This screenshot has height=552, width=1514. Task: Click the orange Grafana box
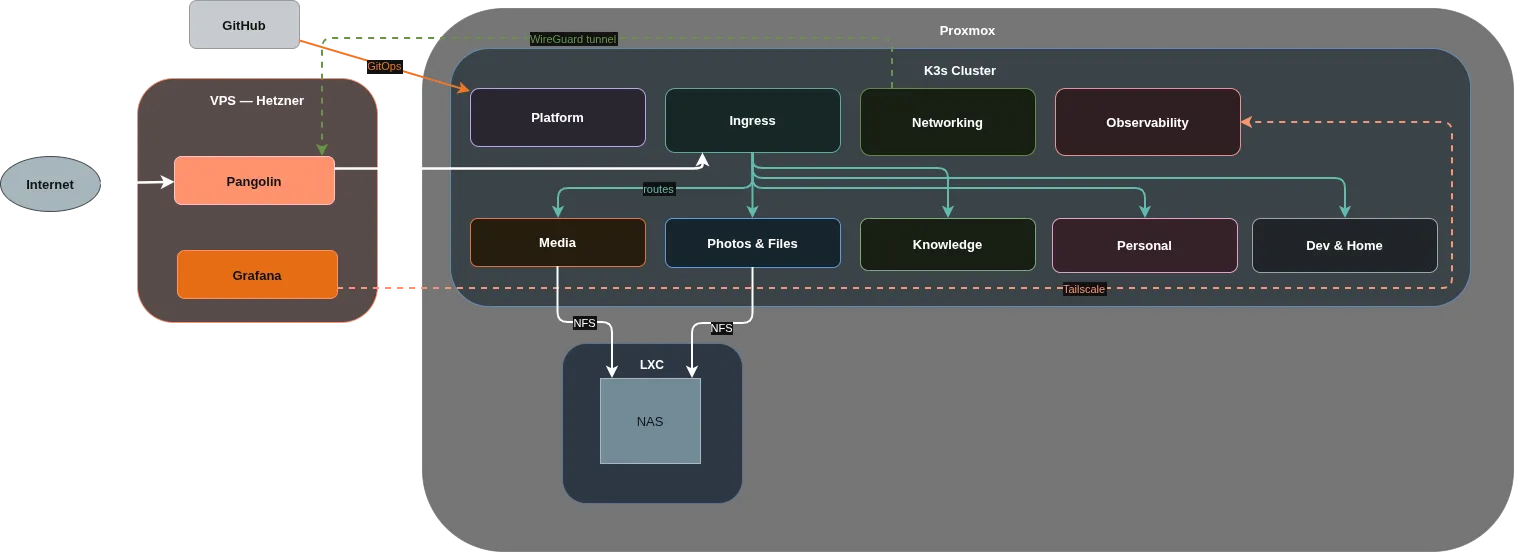(257, 275)
